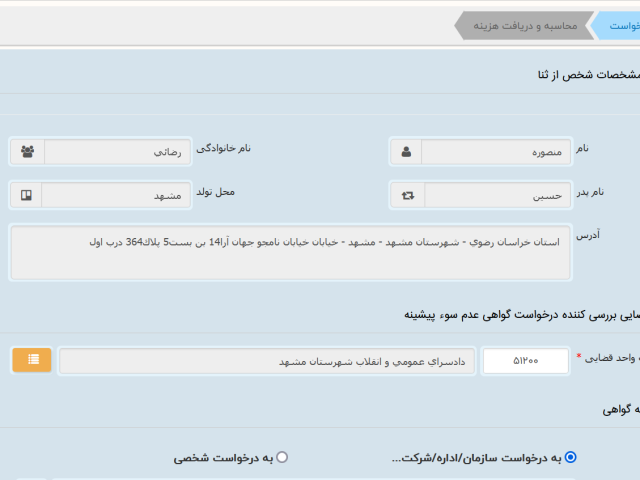Click the دادسرای عمومی و انقلاب شهرستان مشهد field
Viewport: 640px width, 480px height.
(266, 361)
